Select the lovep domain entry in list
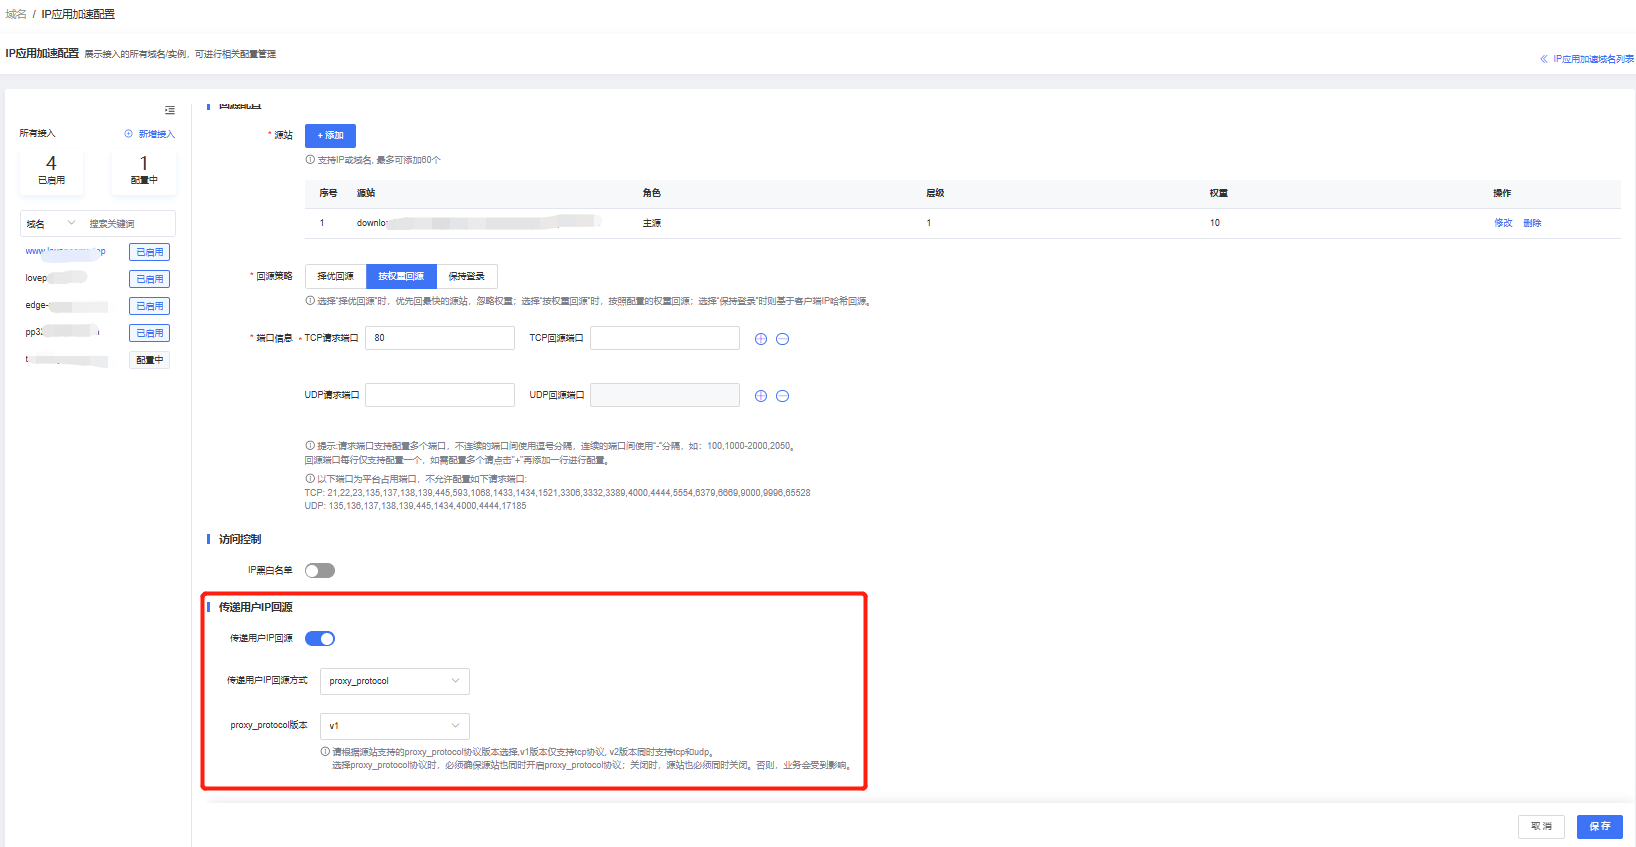Screen dimensions: 1636x847 point(57,278)
